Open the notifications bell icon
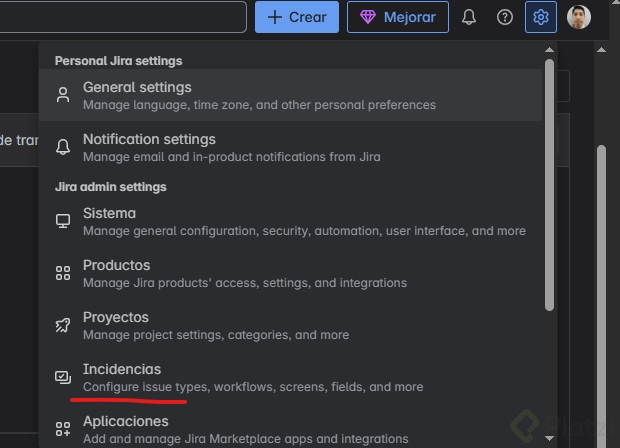This screenshot has width=620, height=448. coord(469,17)
